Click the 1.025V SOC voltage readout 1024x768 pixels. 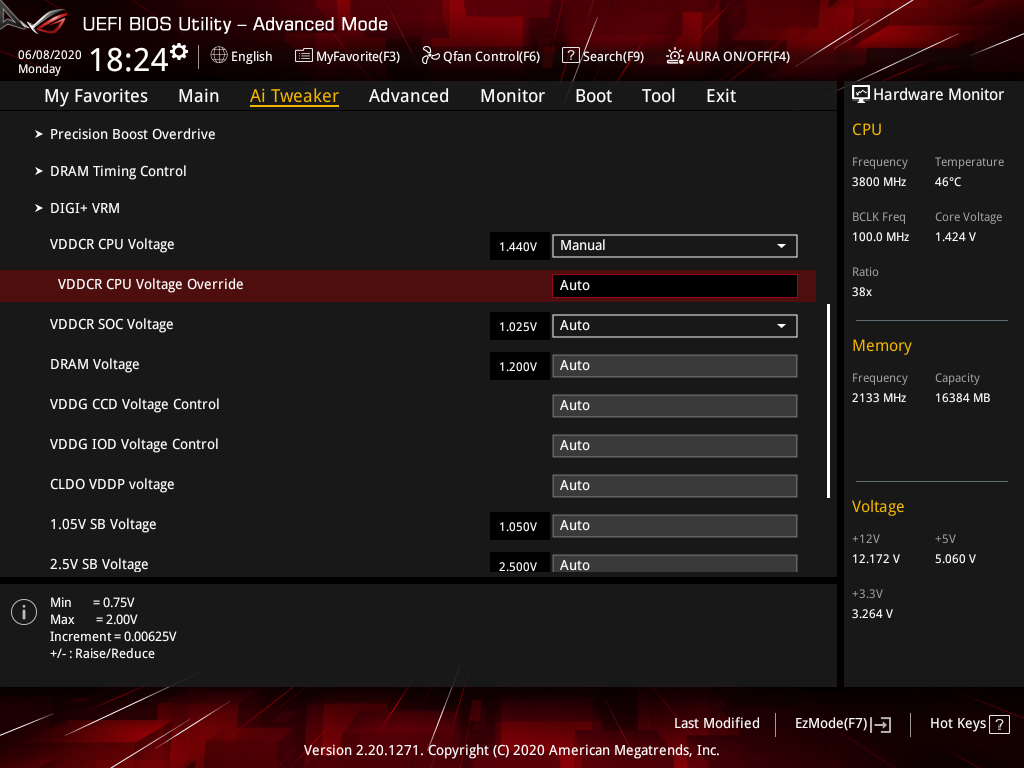click(x=519, y=327)
